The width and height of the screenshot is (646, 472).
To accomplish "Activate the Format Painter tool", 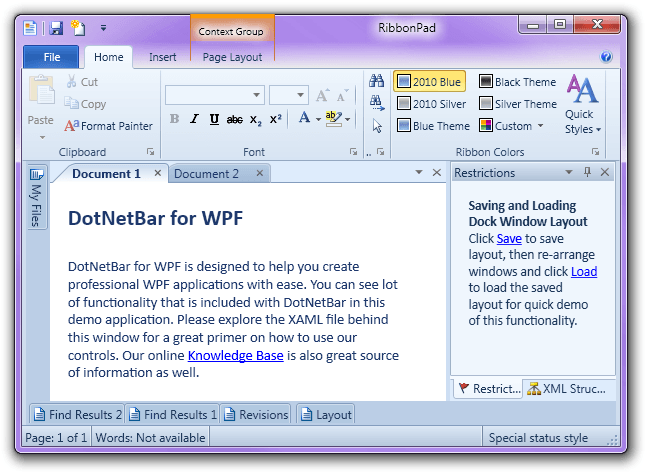I will click(108, 126).
